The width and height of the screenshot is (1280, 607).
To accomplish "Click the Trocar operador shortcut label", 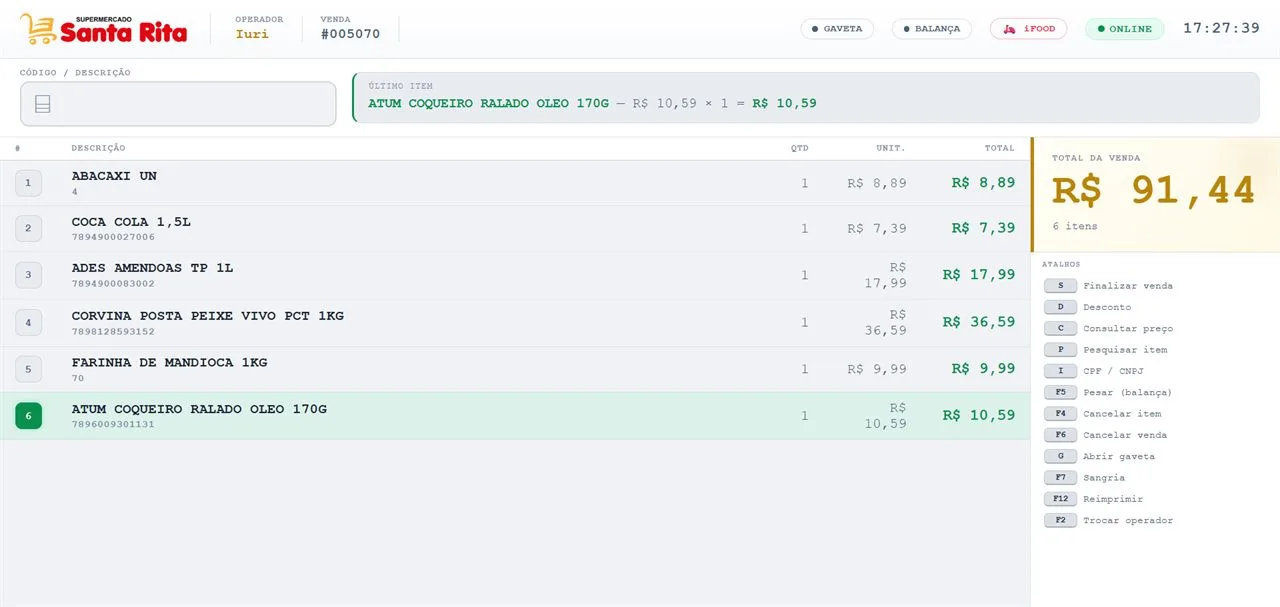I will [1128, 521].
